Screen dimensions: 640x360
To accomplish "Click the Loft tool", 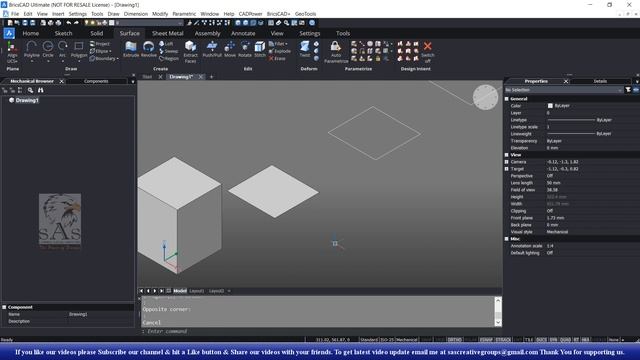I will (x=167, y=44).
